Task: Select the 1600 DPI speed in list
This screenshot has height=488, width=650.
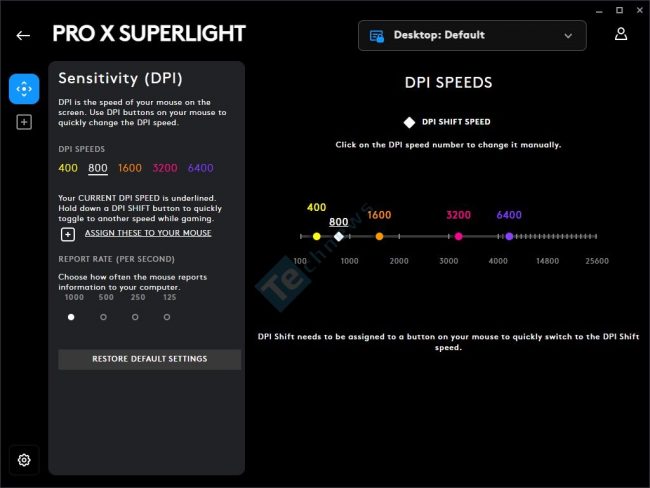Action: 130,168
